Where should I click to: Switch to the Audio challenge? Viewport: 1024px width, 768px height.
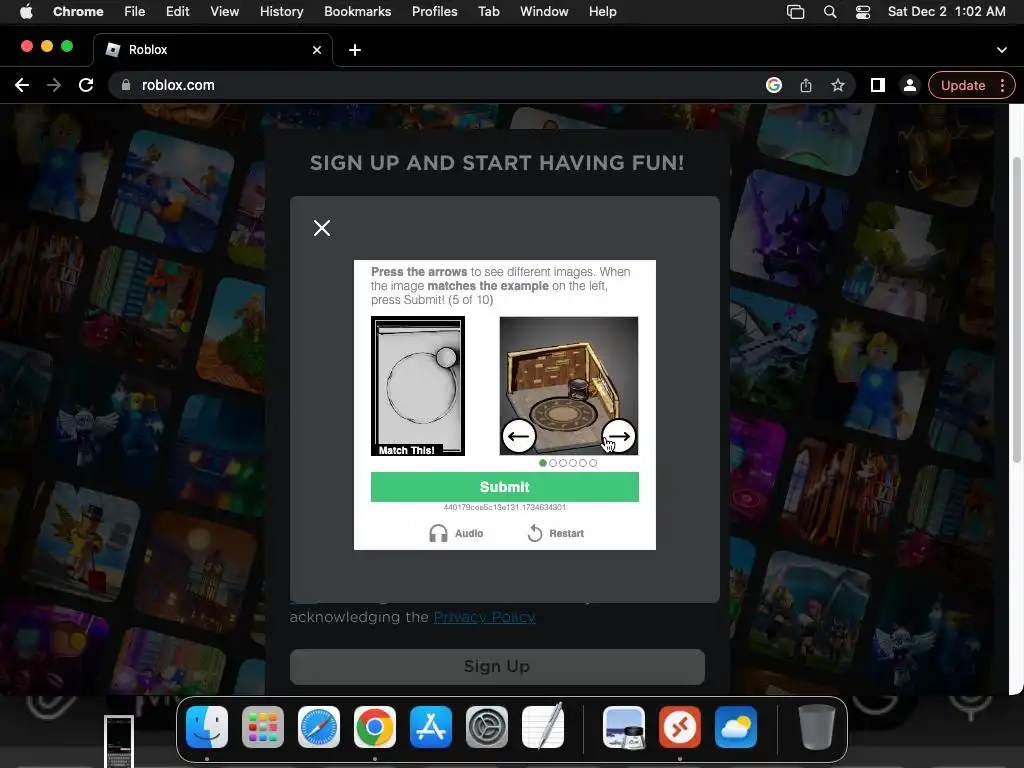[456, 534]
